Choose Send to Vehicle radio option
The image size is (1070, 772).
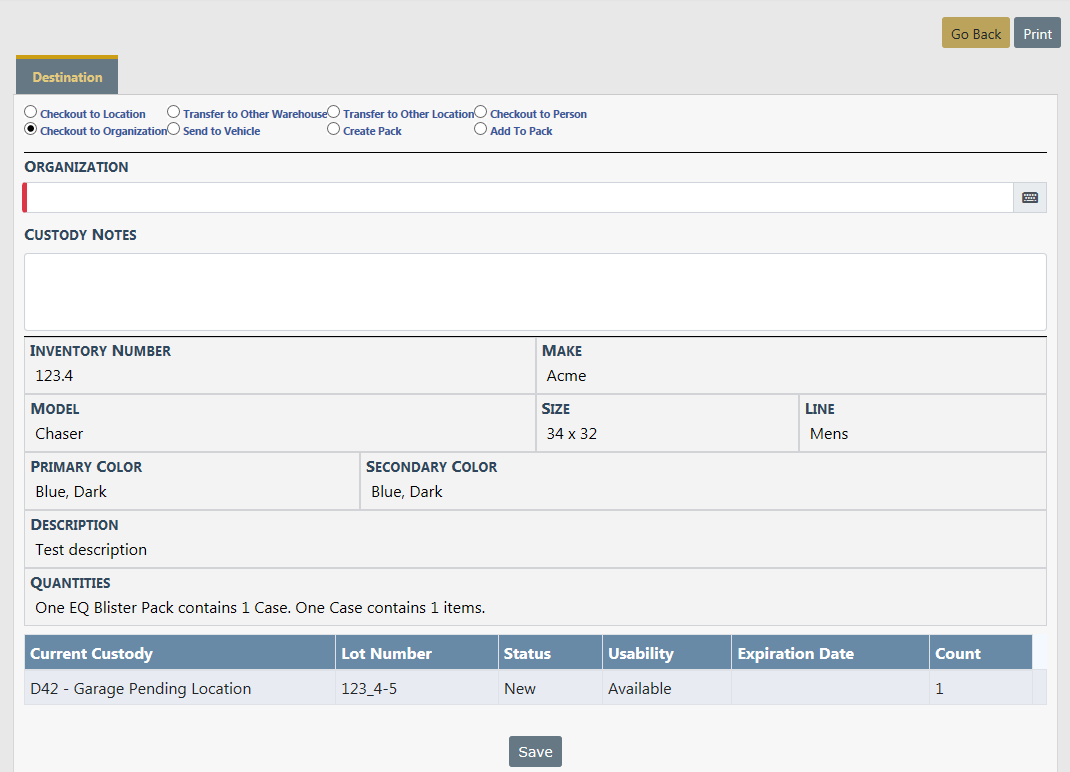(174, 130)
